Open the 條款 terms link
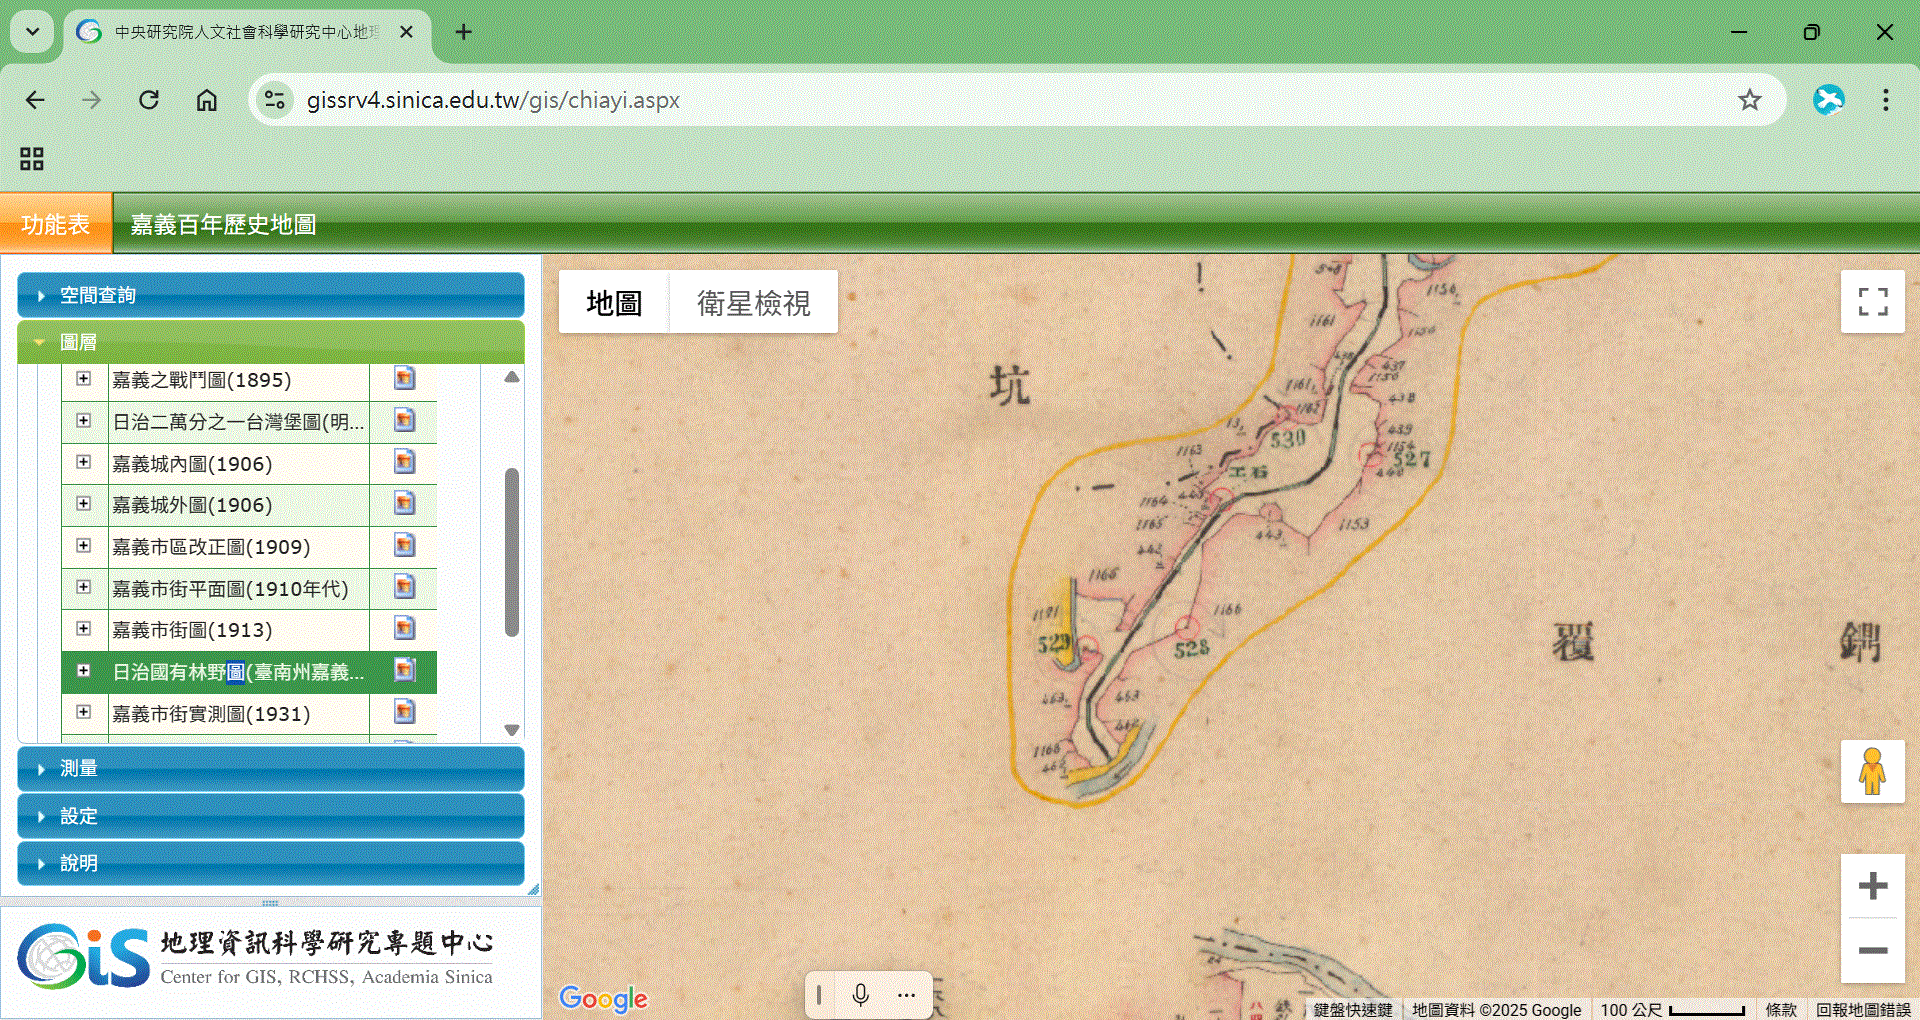 tap(1780, 1010)
